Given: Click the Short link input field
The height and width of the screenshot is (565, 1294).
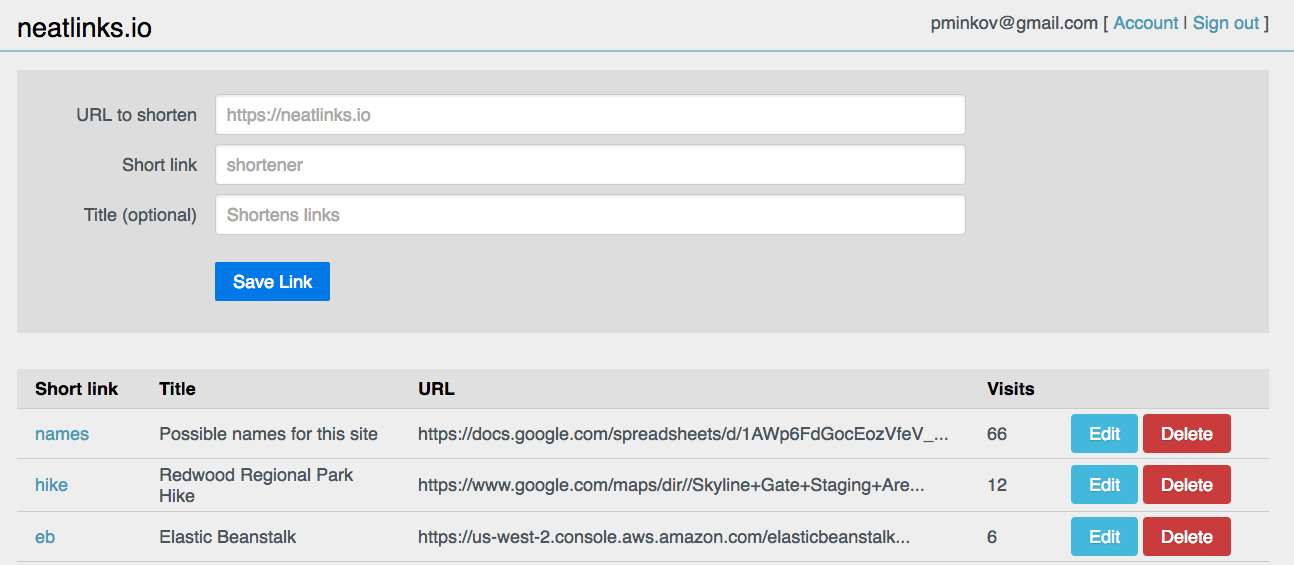Looking at the screenshot, I should (589, 165).
